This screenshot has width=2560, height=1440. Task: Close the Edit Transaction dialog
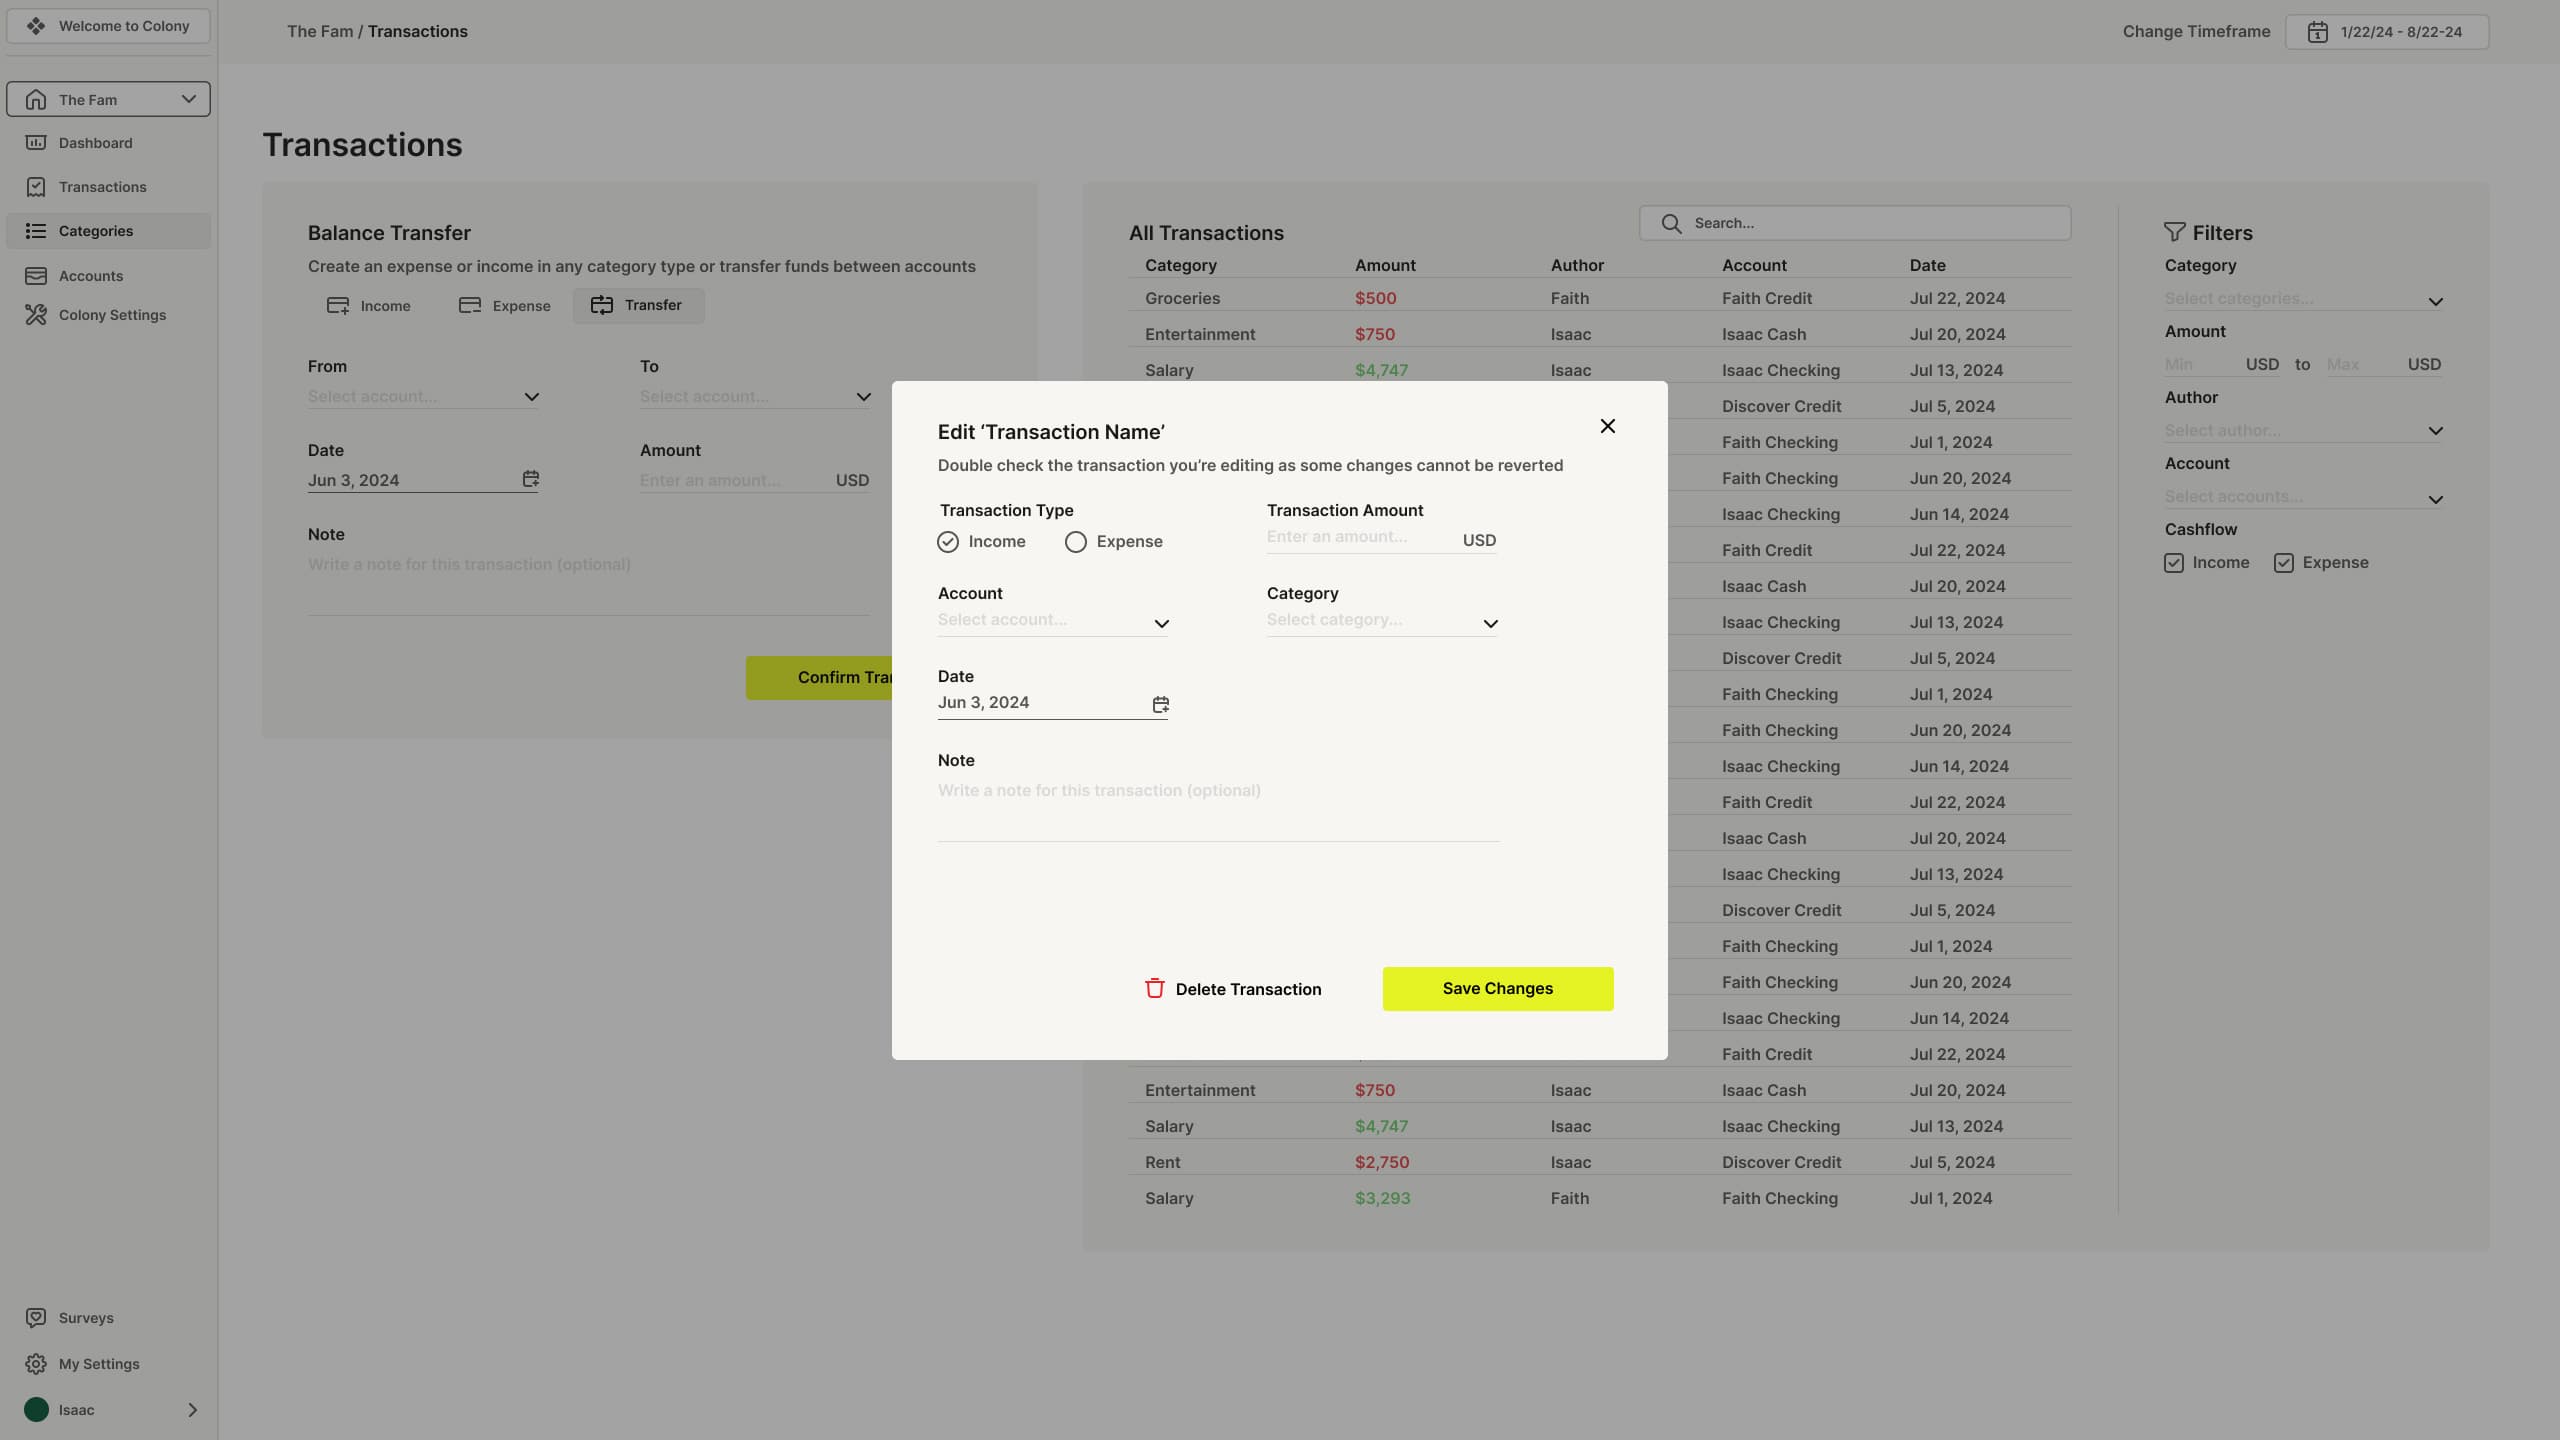tap(1607, 426)
